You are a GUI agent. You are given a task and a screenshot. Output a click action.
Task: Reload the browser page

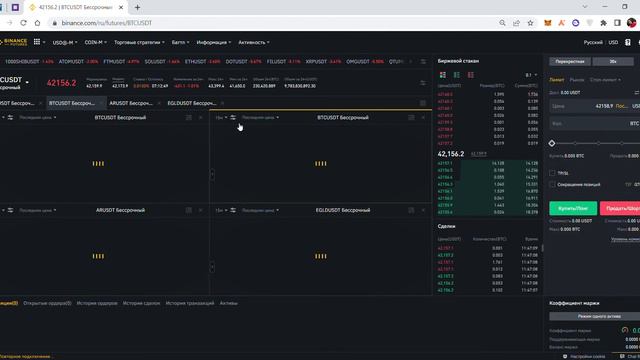[x=23, y=23]
